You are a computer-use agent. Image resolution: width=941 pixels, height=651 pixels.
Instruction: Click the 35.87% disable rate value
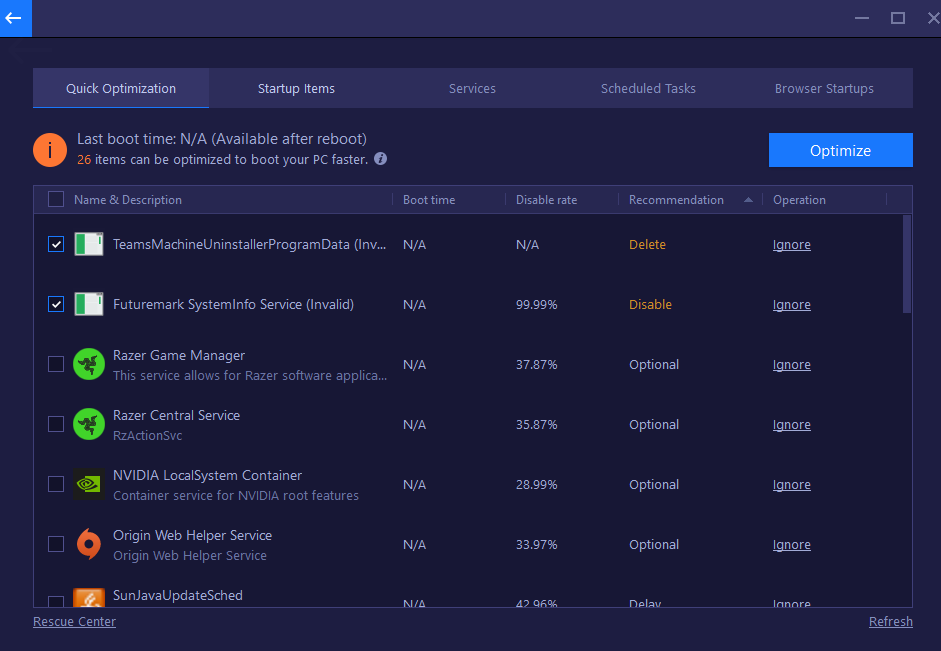coord(537,425)
